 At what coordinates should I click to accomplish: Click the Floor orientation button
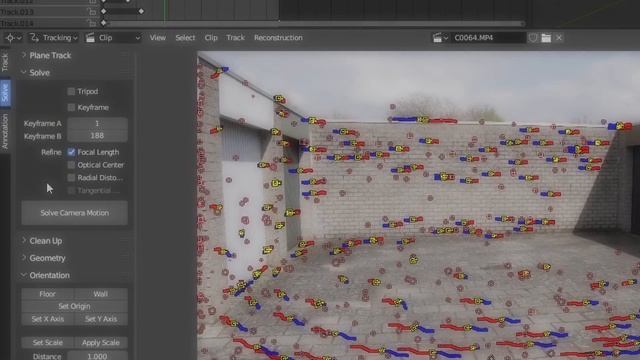(48, 294)
